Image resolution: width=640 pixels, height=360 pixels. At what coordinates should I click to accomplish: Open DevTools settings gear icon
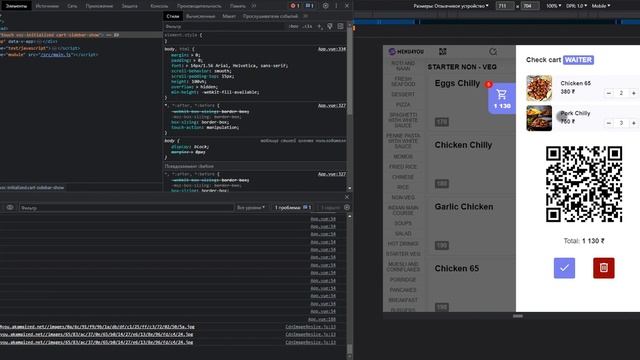pyautogui.click(x=325, y=6)
